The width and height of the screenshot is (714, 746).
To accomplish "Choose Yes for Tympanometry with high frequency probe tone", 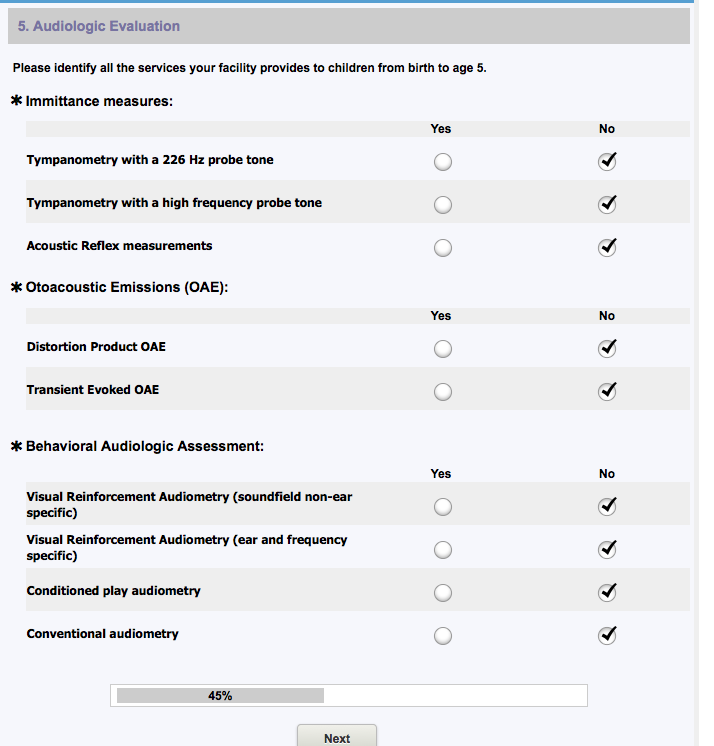I will 443,205.
